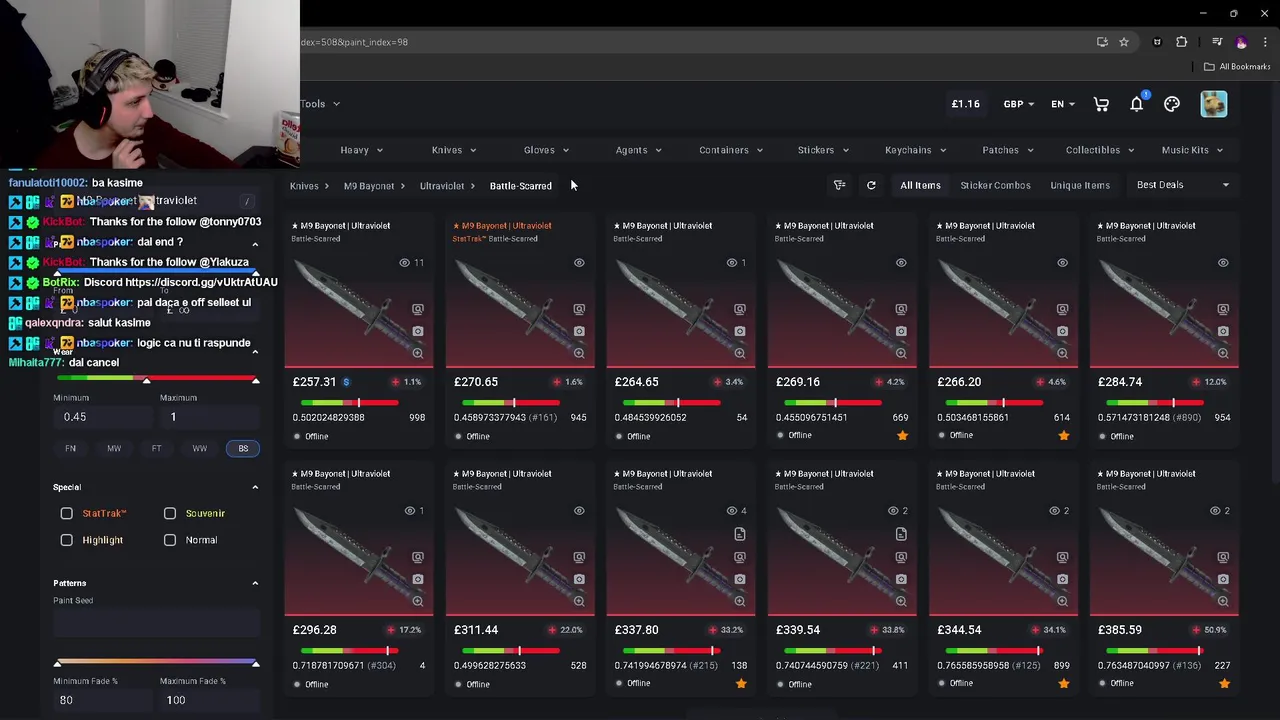Expand the Knives category menu
The width and height of the screenshot is (1280, 720).
coord(454,150)
